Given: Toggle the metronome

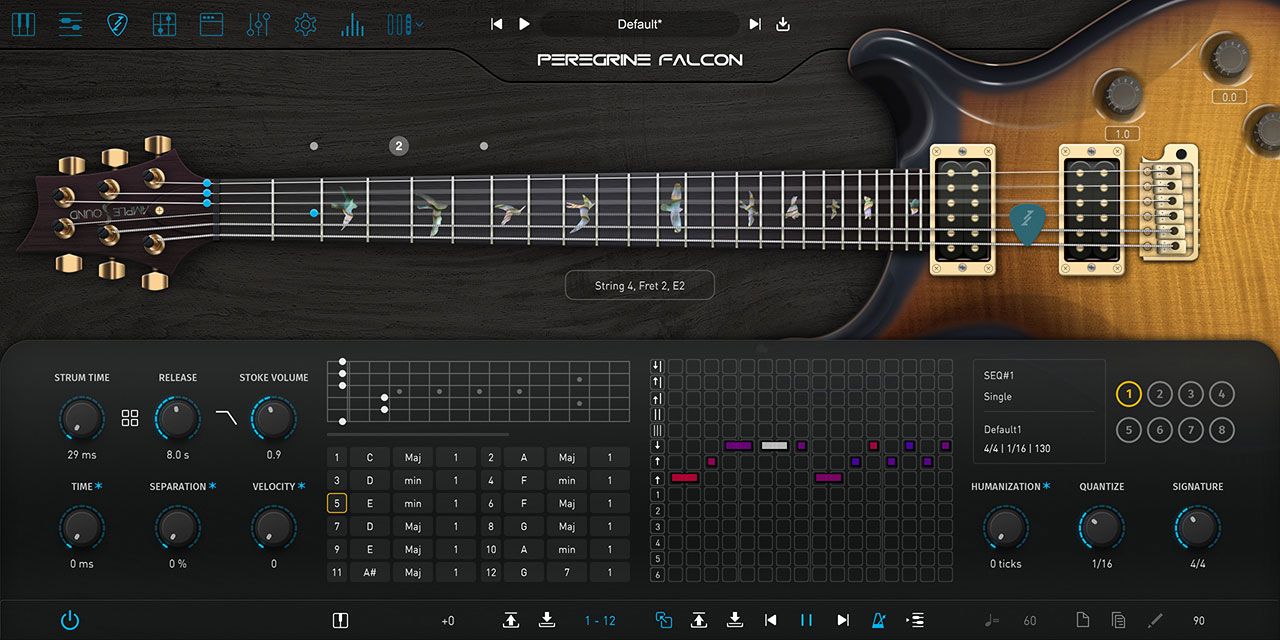Looking at the screenshot, I should point(878,620).
